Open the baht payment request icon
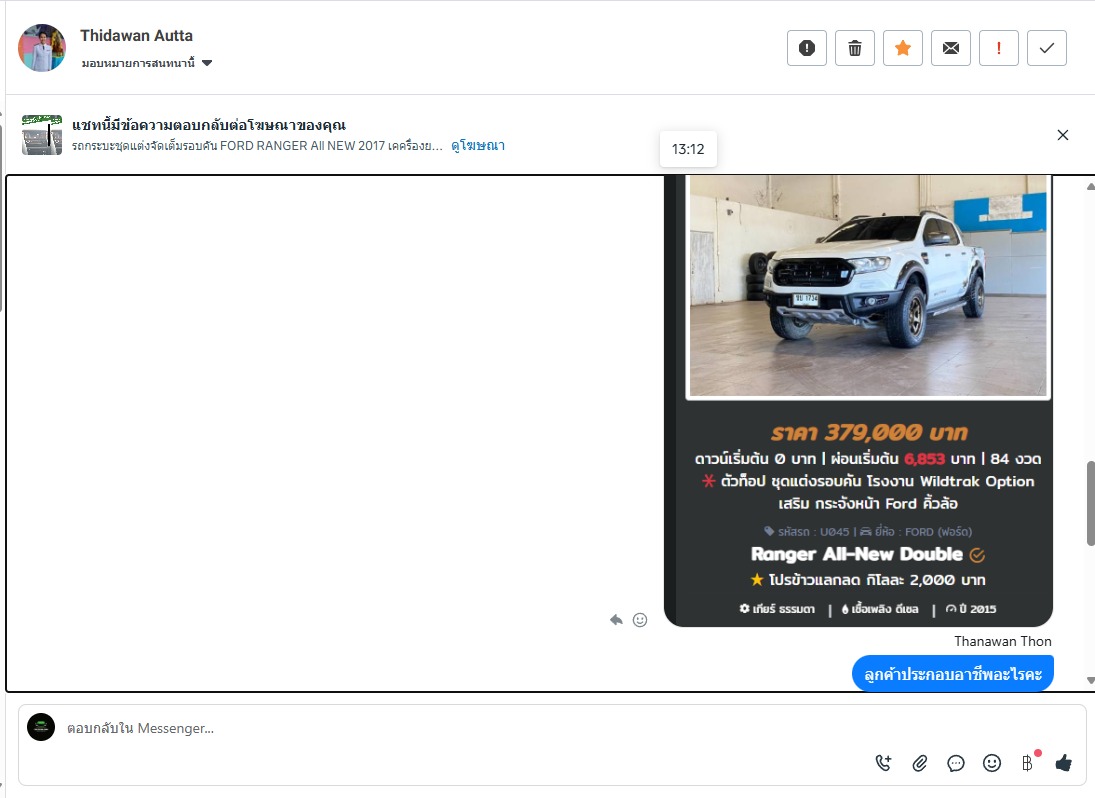The width and height of the screenshot is (1095, 798). tap(1027, 763)
